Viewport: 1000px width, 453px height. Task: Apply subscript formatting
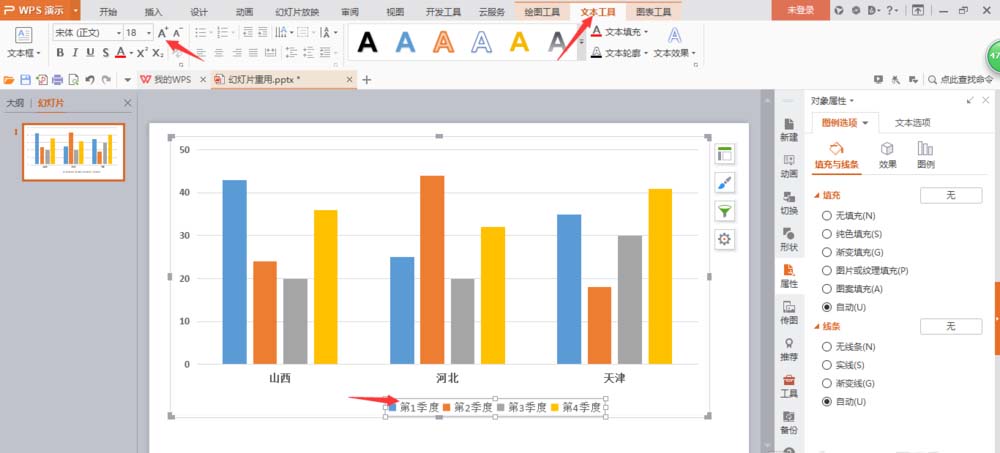click(x=158, y=53)
